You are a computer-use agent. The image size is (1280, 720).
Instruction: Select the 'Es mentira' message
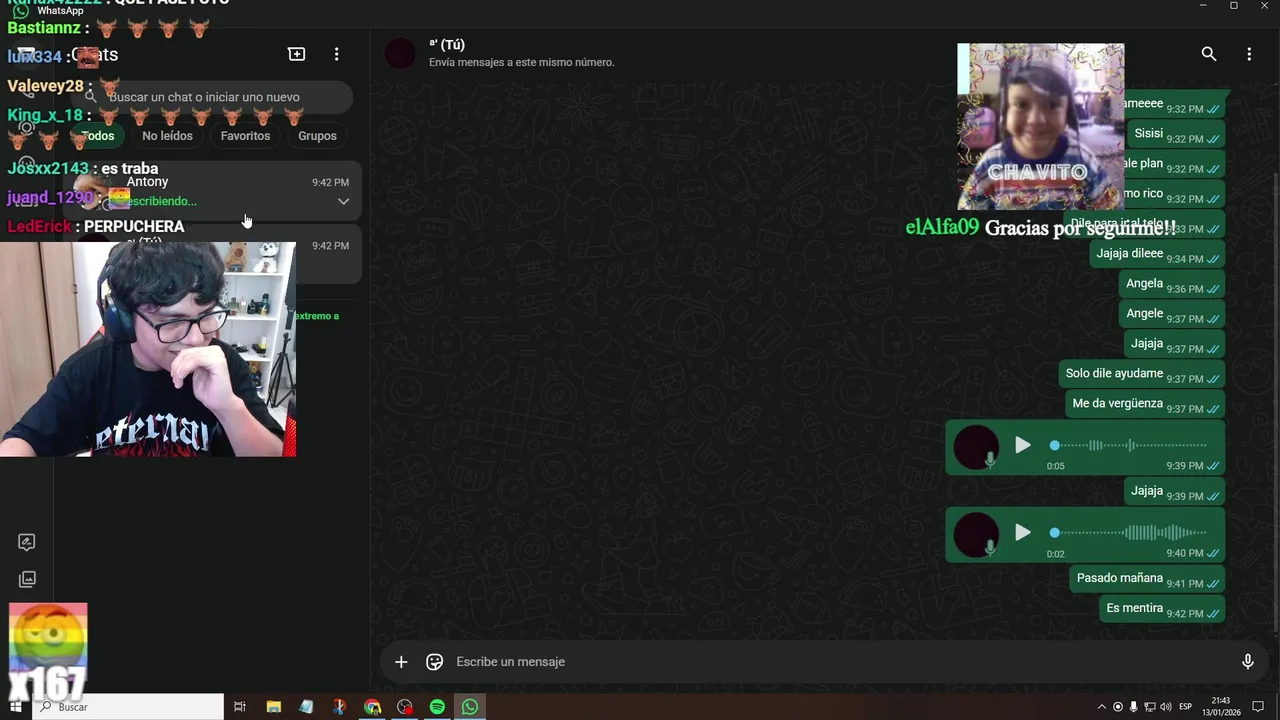(1161, 609)
